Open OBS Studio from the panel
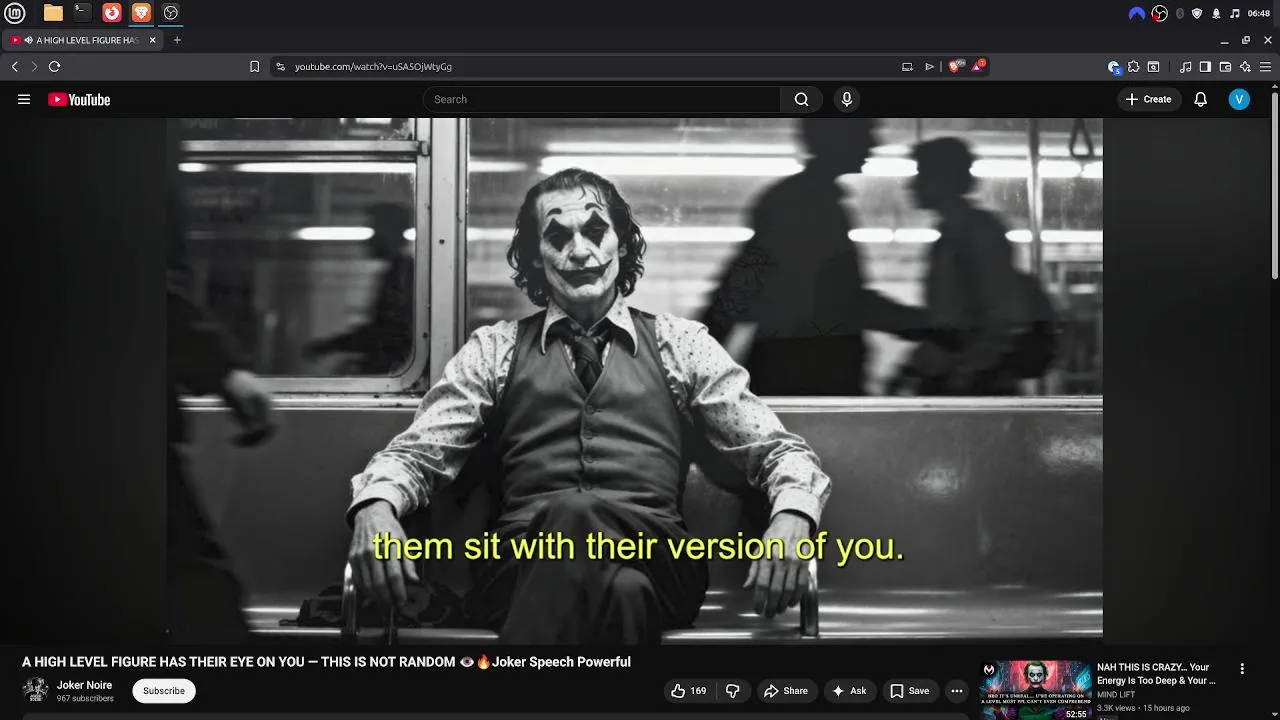Image resolution: width=1280 pixels, height=720 pixels. coord(170,13)
